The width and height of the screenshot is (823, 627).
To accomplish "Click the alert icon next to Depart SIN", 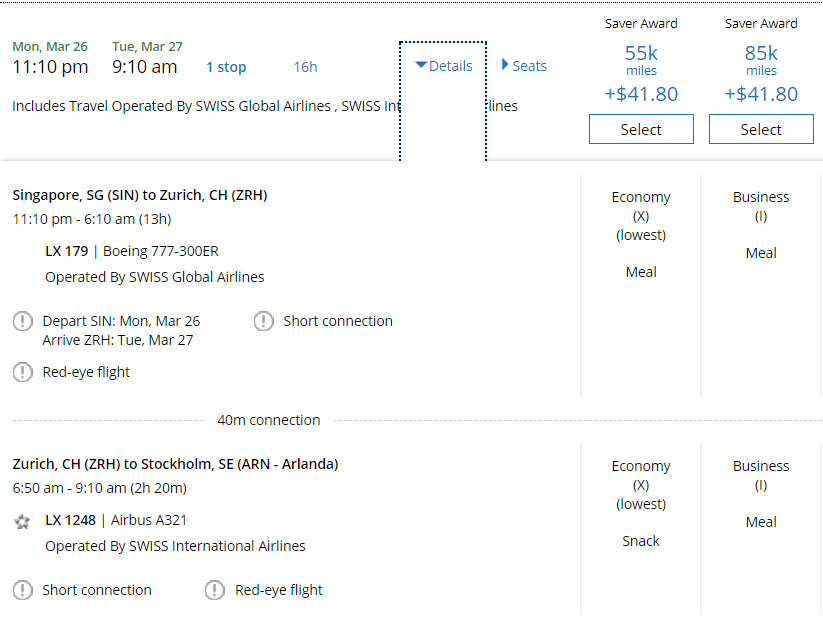I will point(22,321).
